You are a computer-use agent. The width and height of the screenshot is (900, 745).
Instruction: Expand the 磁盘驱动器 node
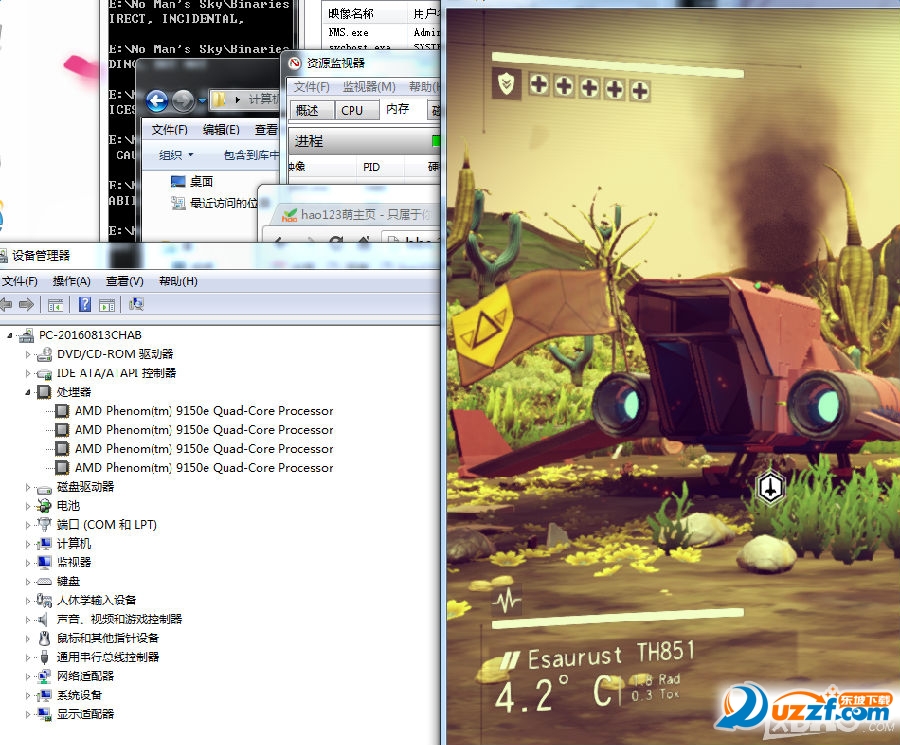[27, 487]
